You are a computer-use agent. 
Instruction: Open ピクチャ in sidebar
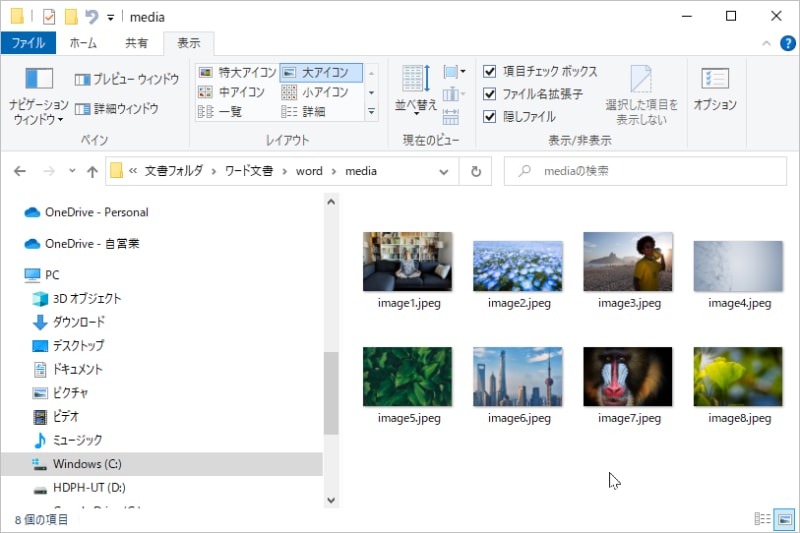point(61,392)
